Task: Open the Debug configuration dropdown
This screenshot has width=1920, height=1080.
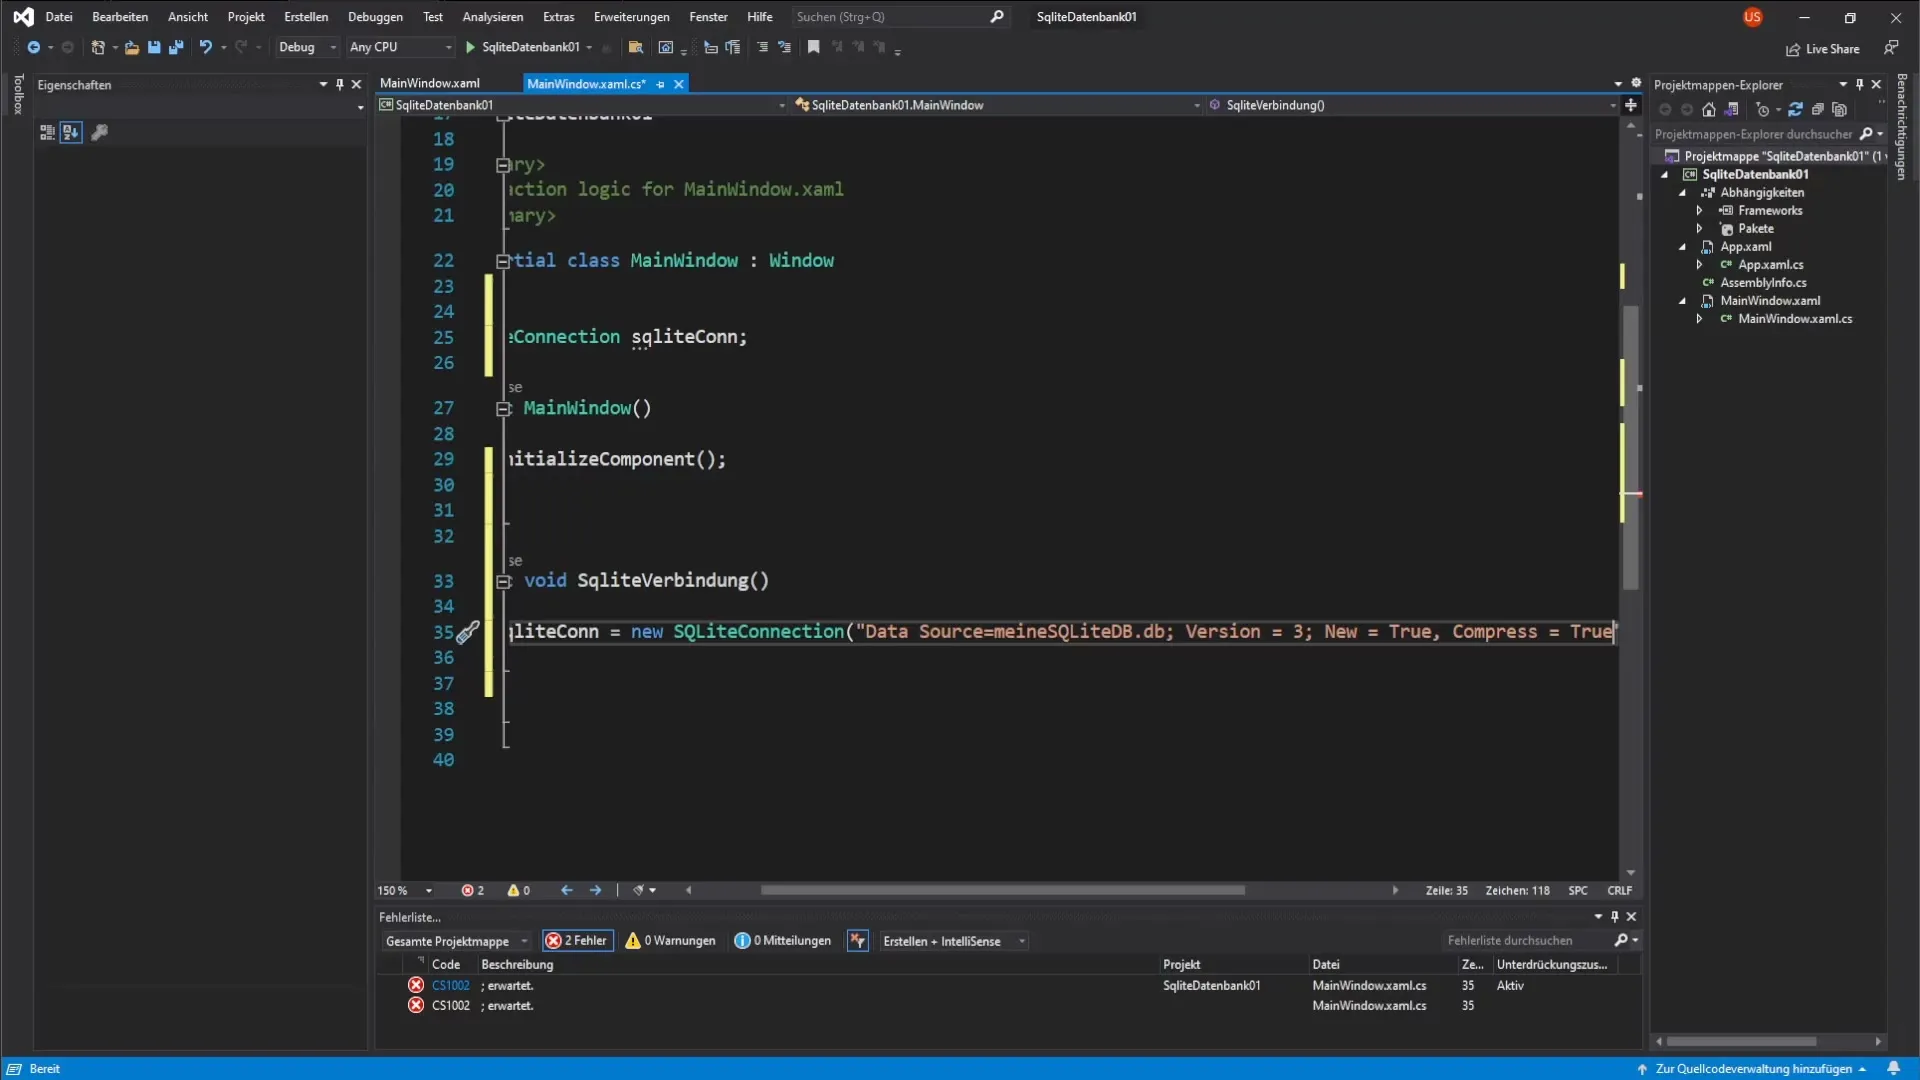Action: coord(307,47)
